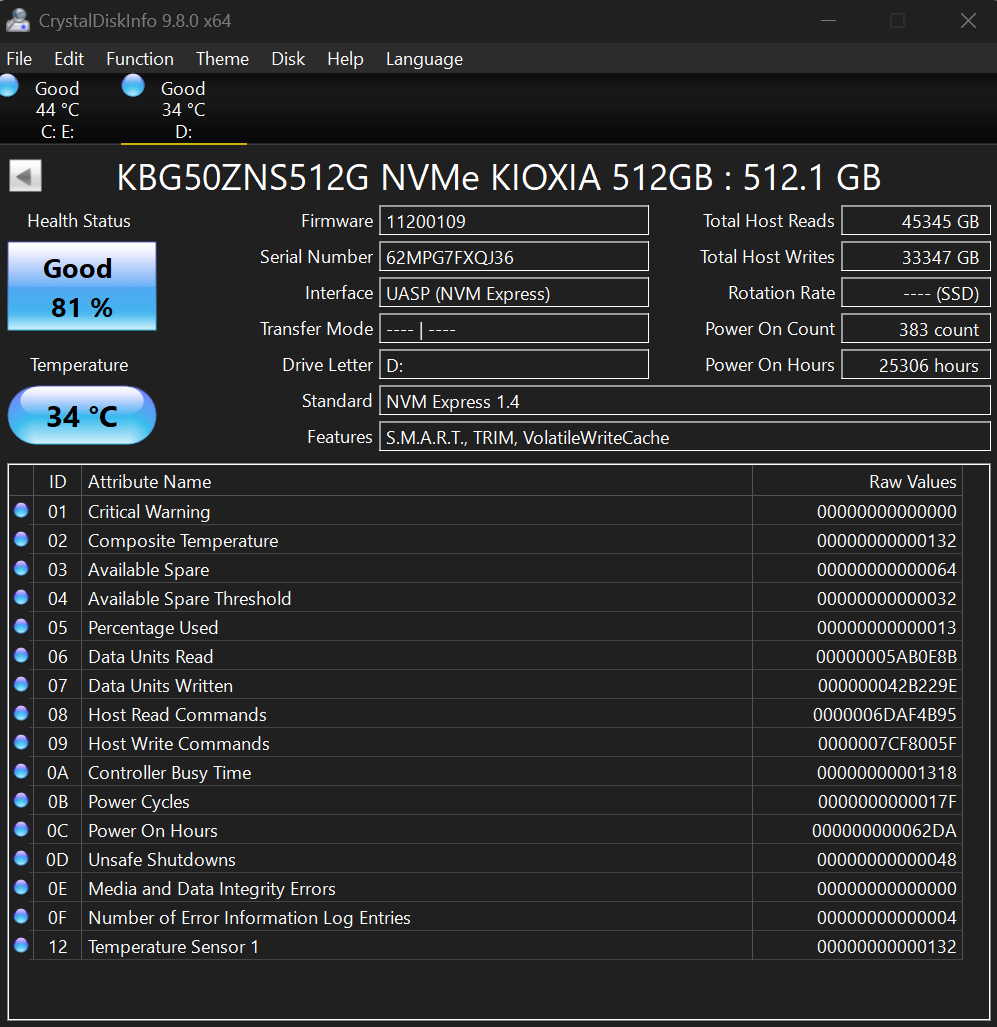Click status dot for Controller Busy Time row
The width and height of the screenshot is (997, 1027).
(21, 772)
